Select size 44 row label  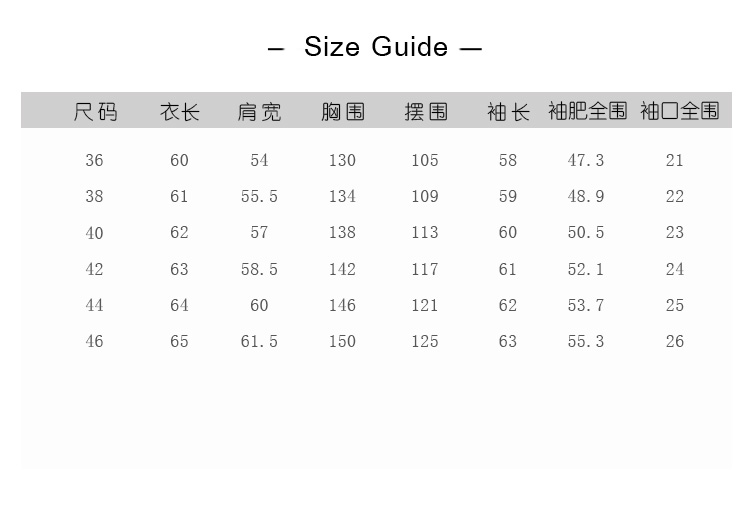[x=94, y=305]
